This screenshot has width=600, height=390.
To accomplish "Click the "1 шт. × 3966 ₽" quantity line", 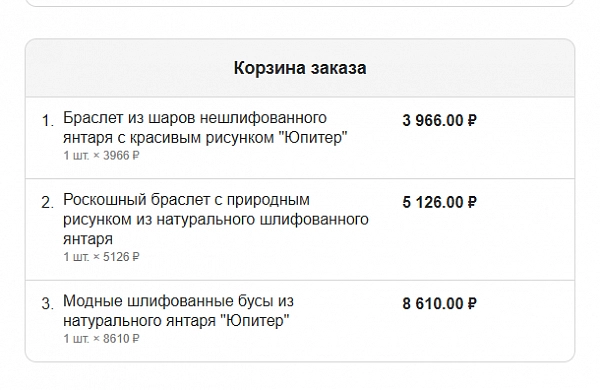I will pos(101,156).
